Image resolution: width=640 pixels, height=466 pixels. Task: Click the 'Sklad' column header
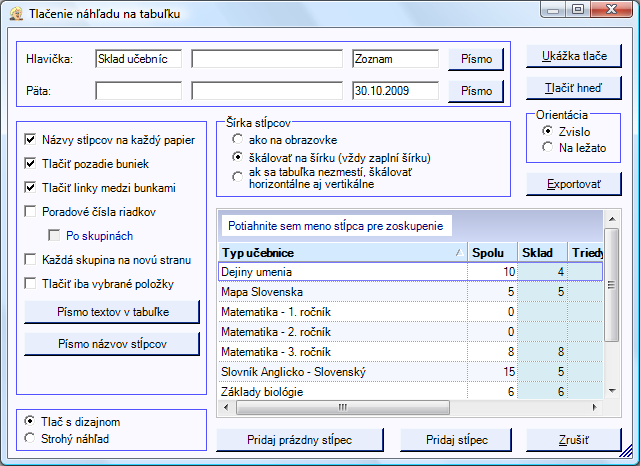pos(542,253)
